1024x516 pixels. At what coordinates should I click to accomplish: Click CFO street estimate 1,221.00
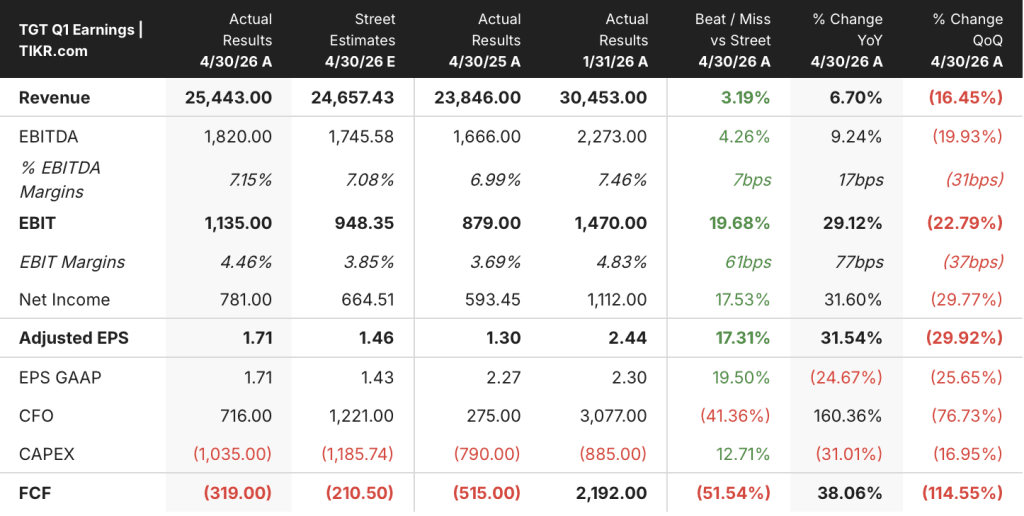(362, 416)
